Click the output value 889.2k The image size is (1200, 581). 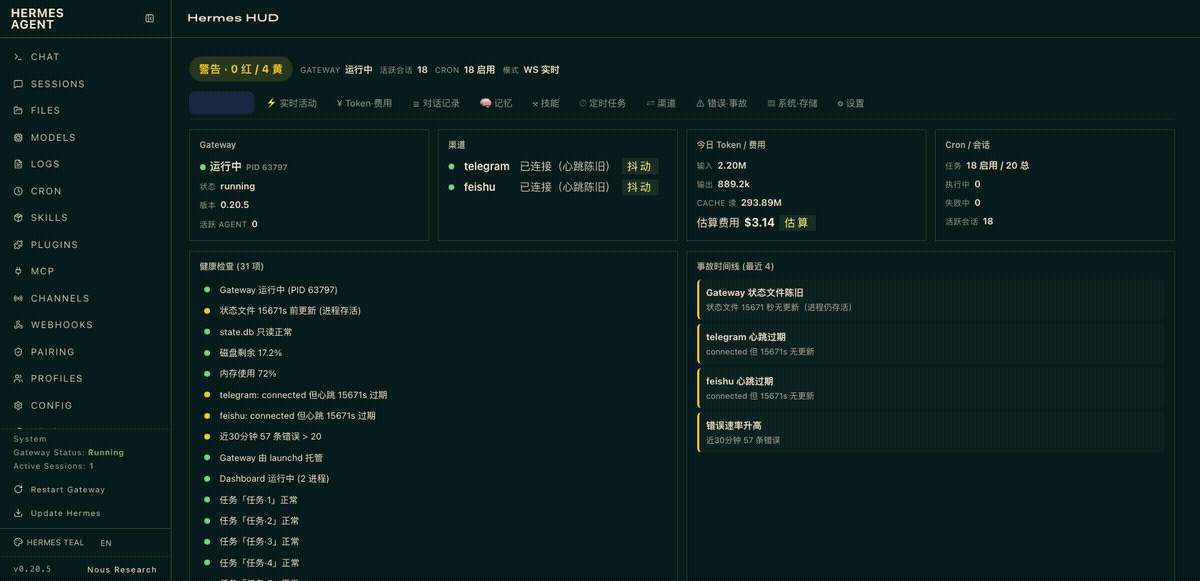pyautogui.click(x=734, y=184)
